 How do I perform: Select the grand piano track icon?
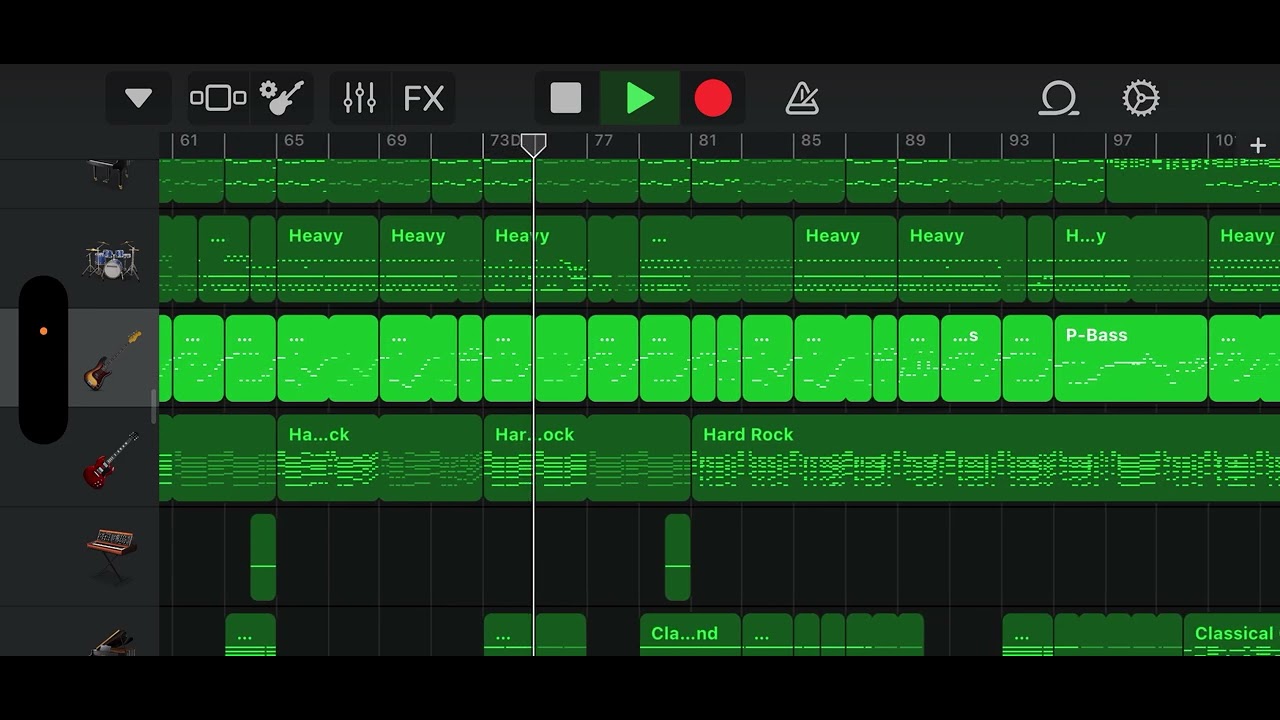pyautogui.click(x=110, y=172)
